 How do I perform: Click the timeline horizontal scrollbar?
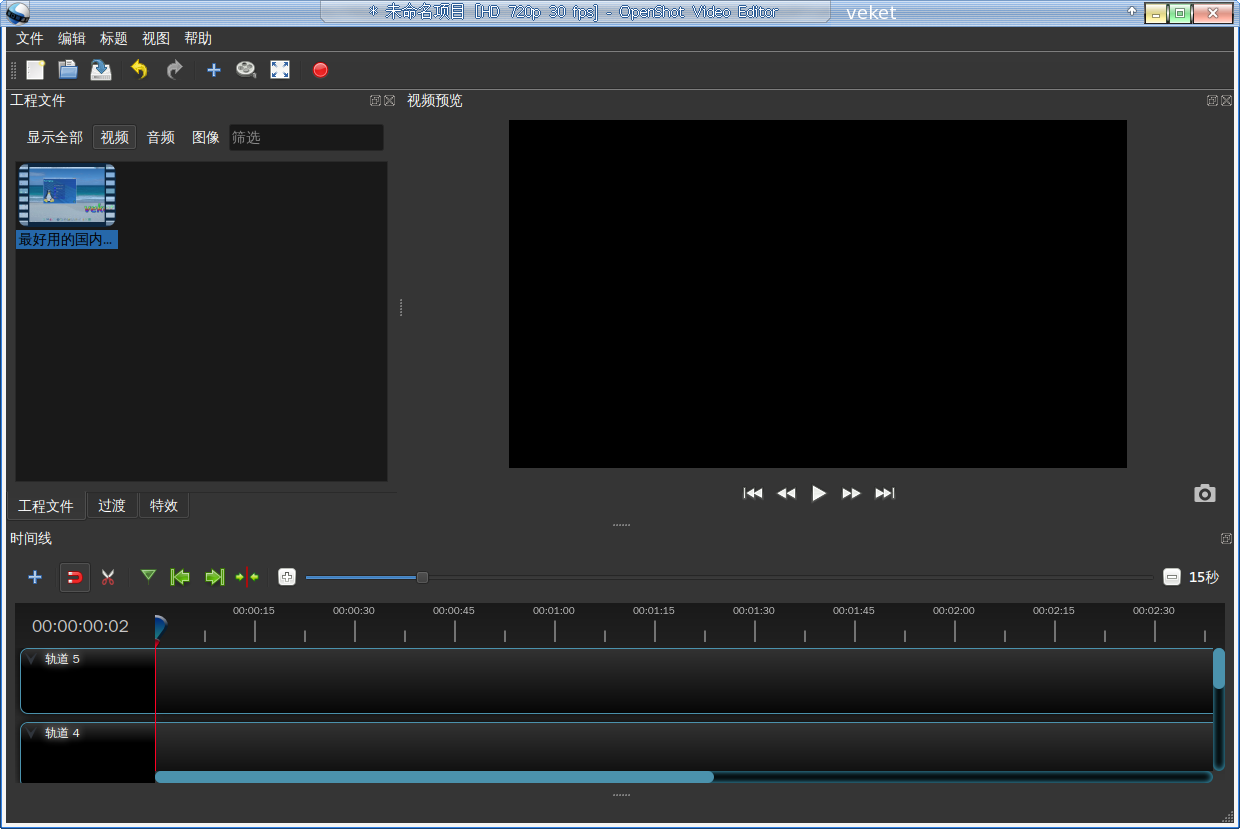pyautogui.click(x=434, y=777)
